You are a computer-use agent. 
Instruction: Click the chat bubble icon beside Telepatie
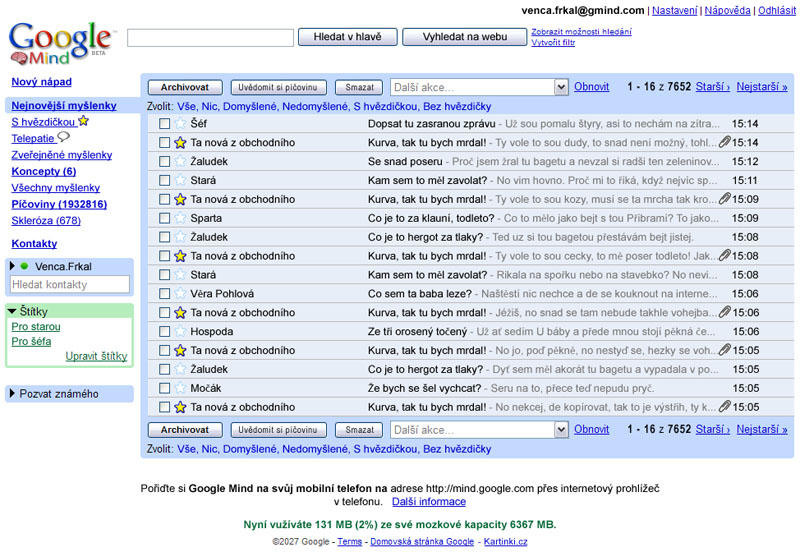click(x=64, y=138)
